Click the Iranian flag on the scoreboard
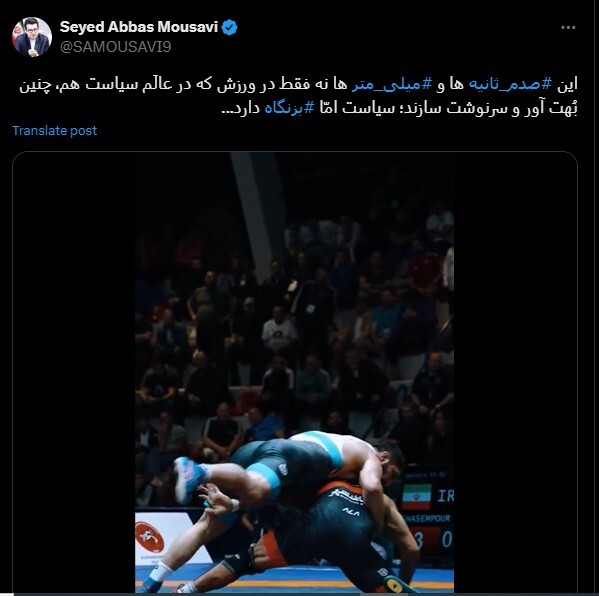The image size is (599, 596). click(416, 497)
